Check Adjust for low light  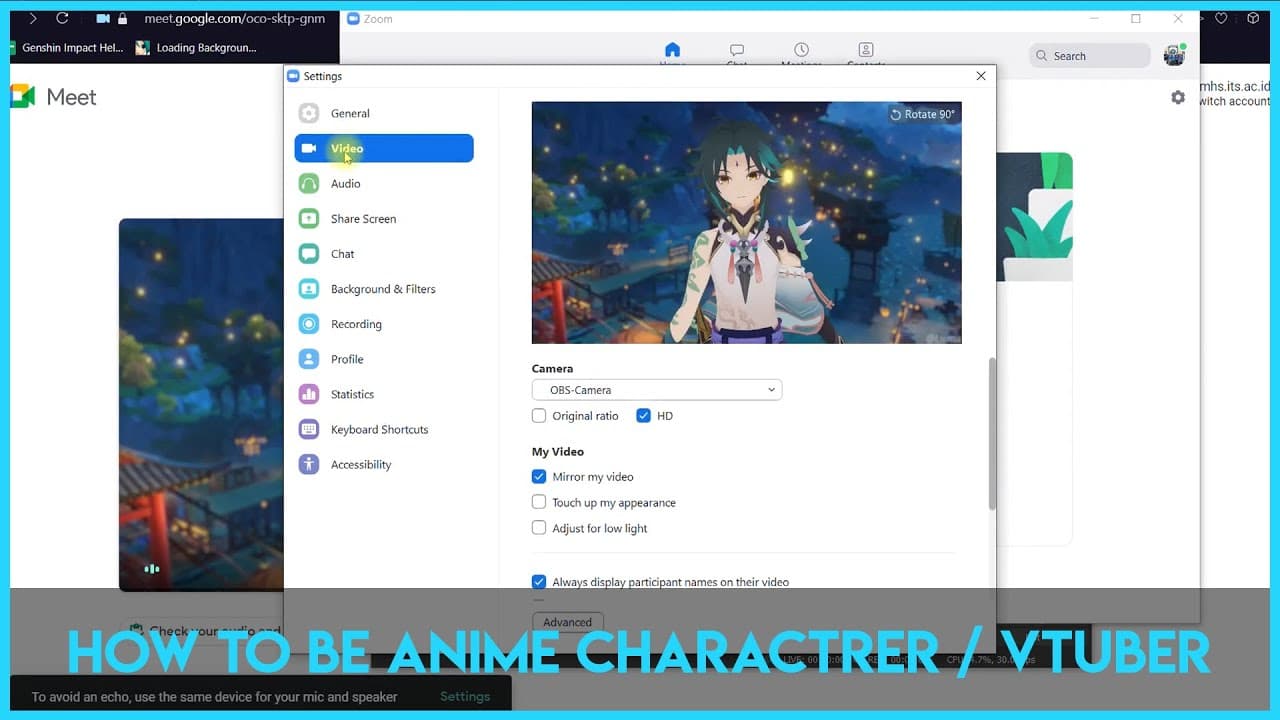tap(539, 528)
